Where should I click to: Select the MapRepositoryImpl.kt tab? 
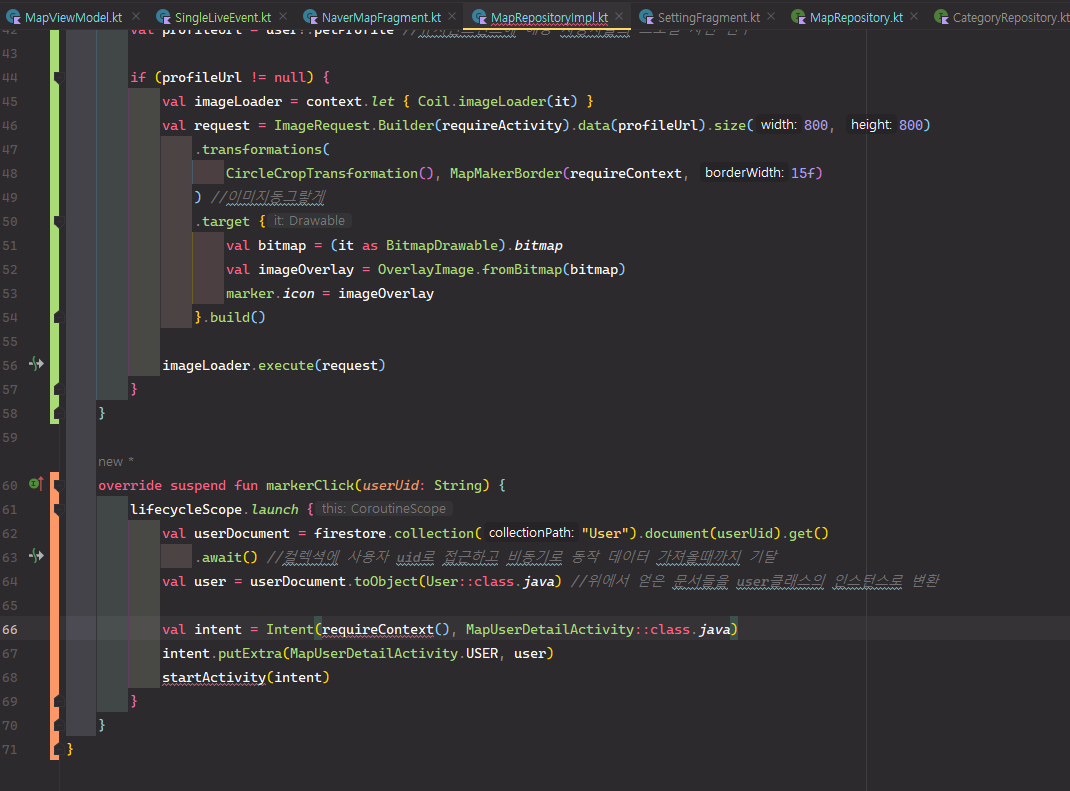pyautogui.click(x=549, y=17)
